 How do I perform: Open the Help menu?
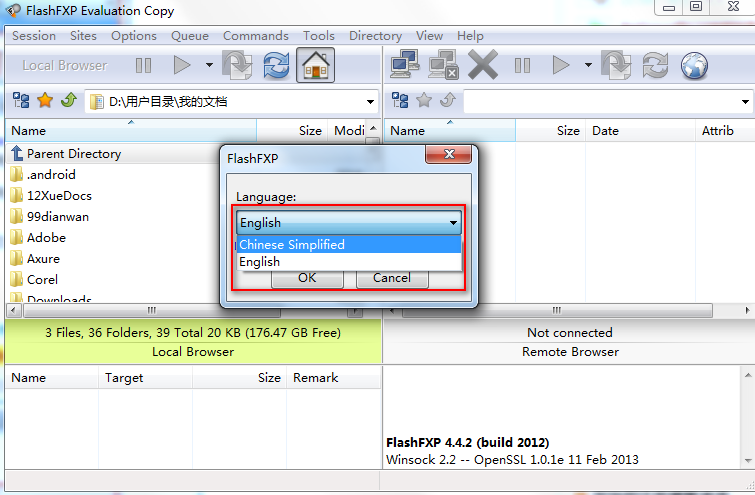tap(470, 36)
